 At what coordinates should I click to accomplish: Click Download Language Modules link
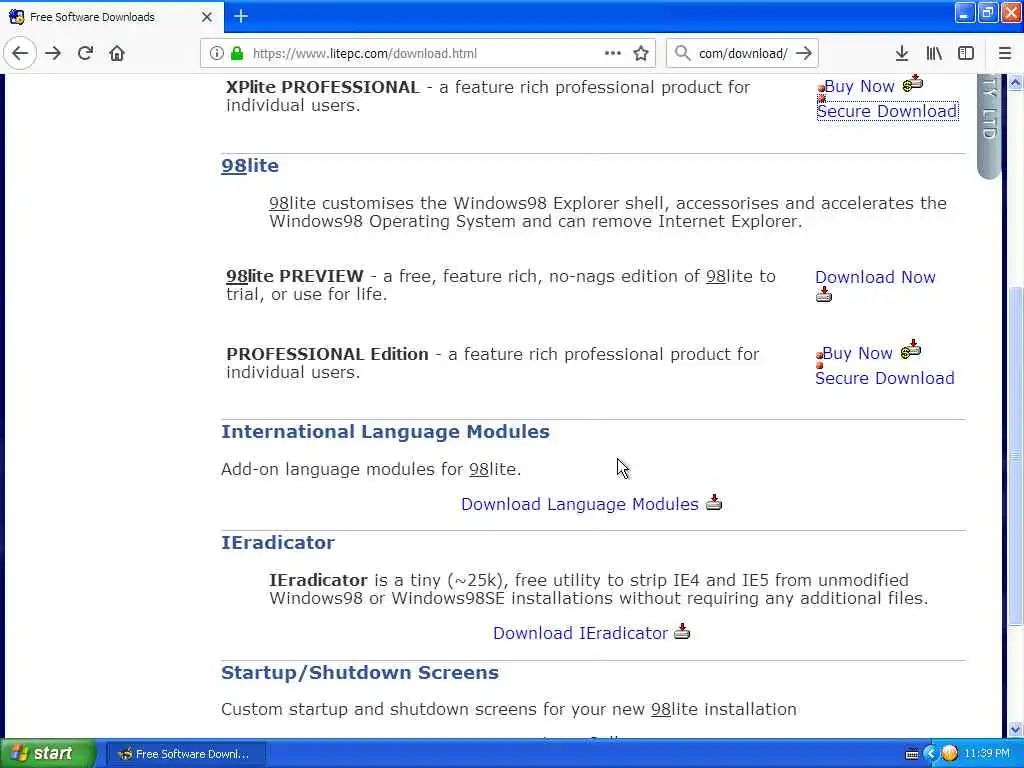tap(580, 504)
